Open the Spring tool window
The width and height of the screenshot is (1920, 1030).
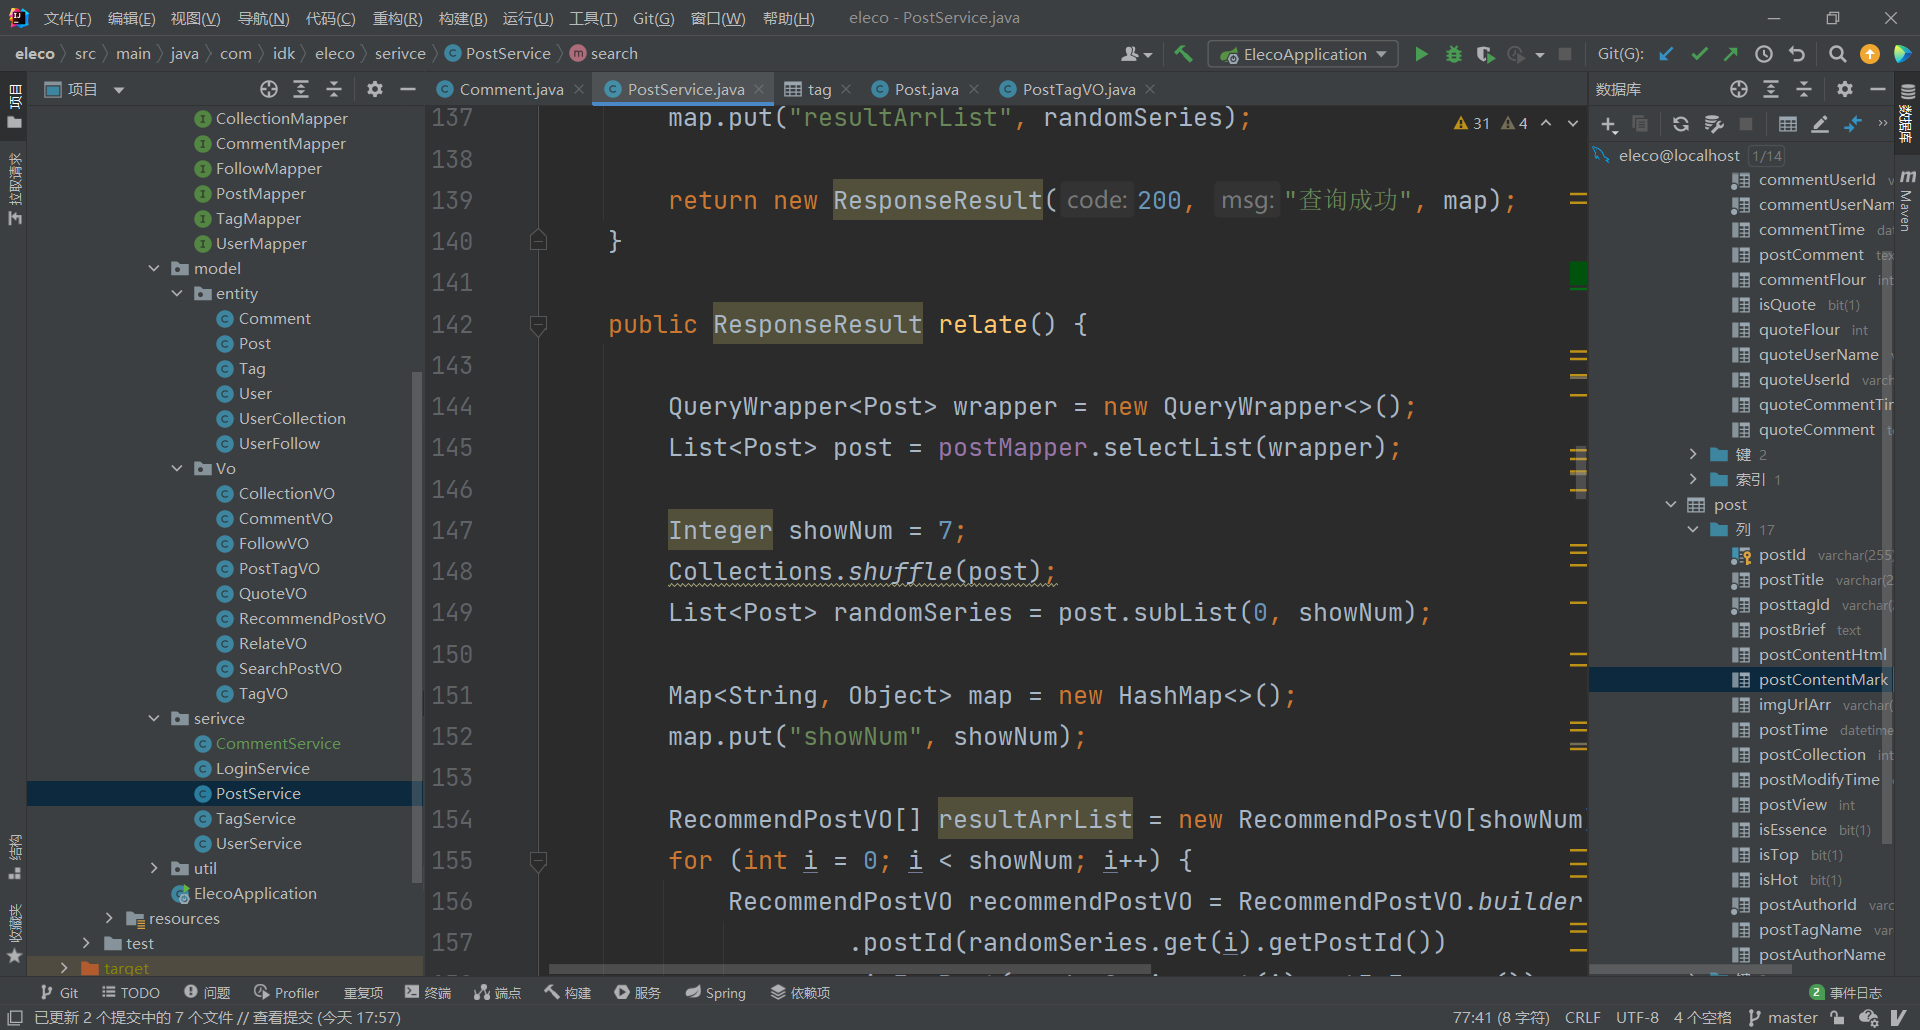tap(715, 992)
